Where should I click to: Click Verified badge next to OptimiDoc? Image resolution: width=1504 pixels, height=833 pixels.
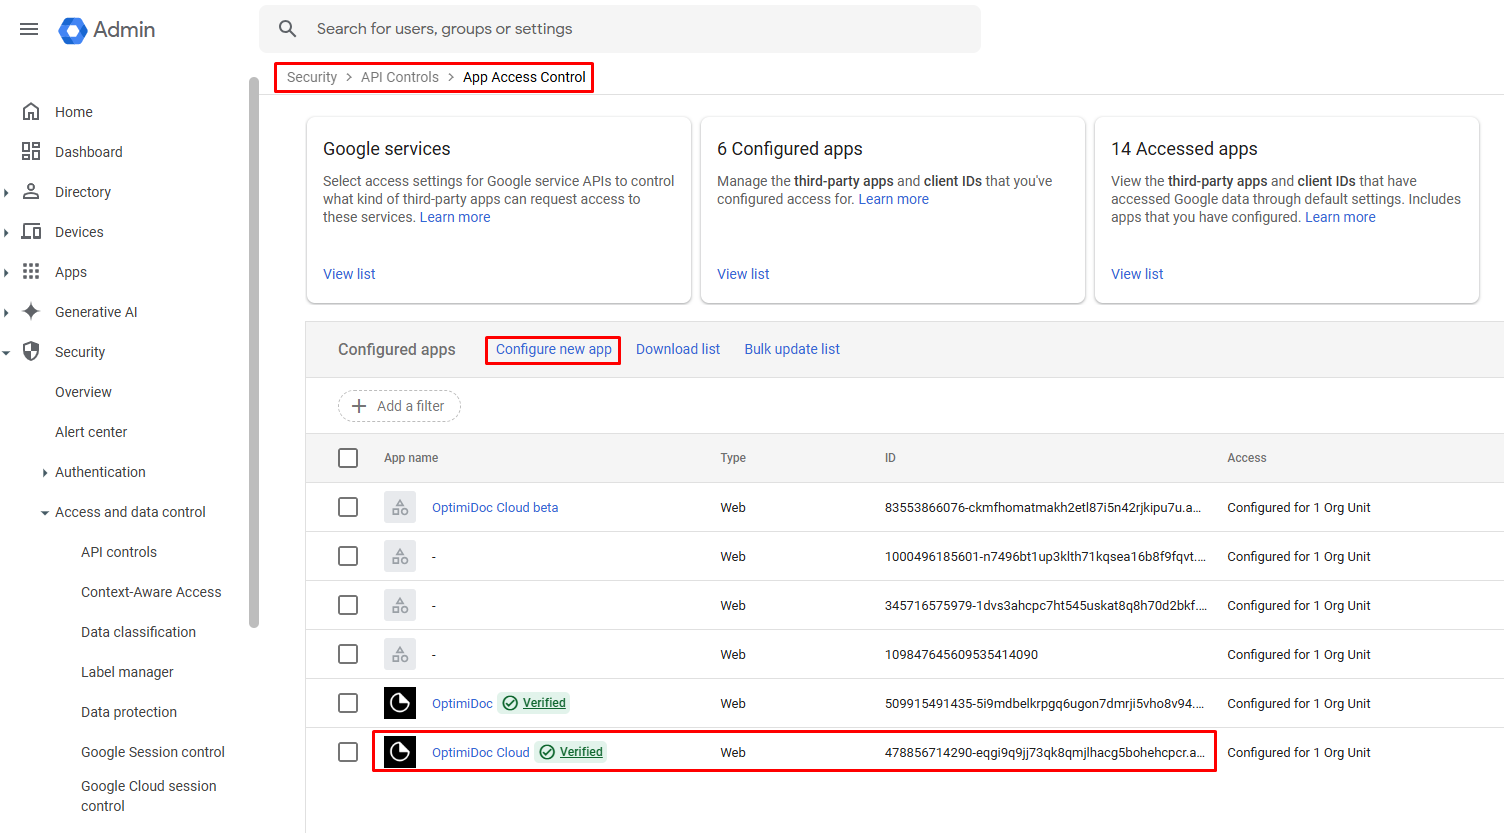tap(534, 703)
